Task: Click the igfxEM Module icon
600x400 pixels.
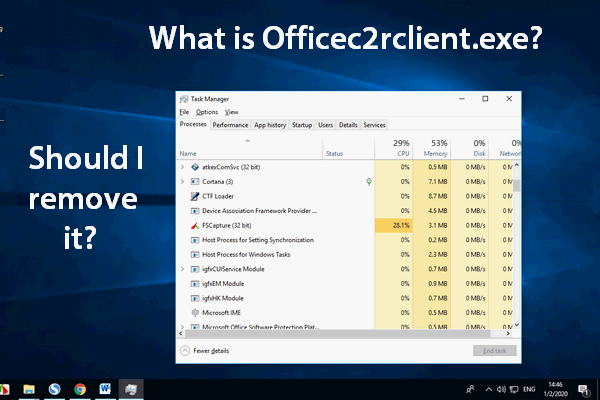Action: 195,284
